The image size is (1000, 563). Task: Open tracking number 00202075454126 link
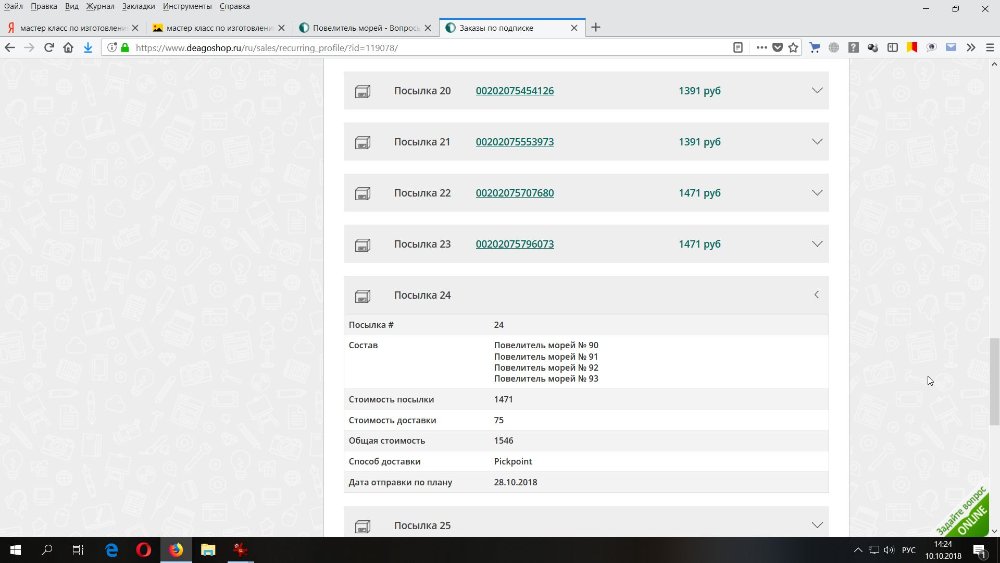[x=514, y=91]
